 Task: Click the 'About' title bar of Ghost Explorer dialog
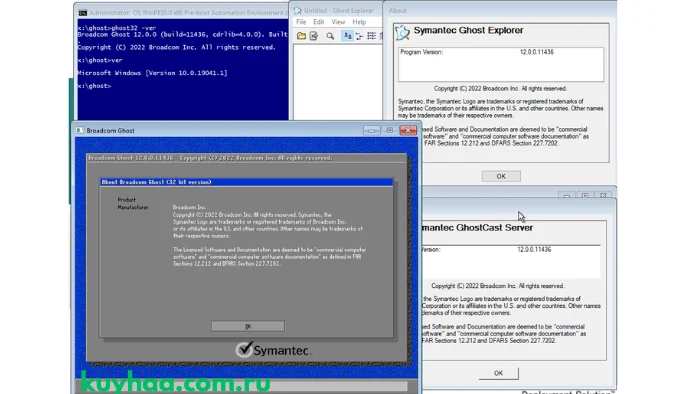(x=500, y=10)
